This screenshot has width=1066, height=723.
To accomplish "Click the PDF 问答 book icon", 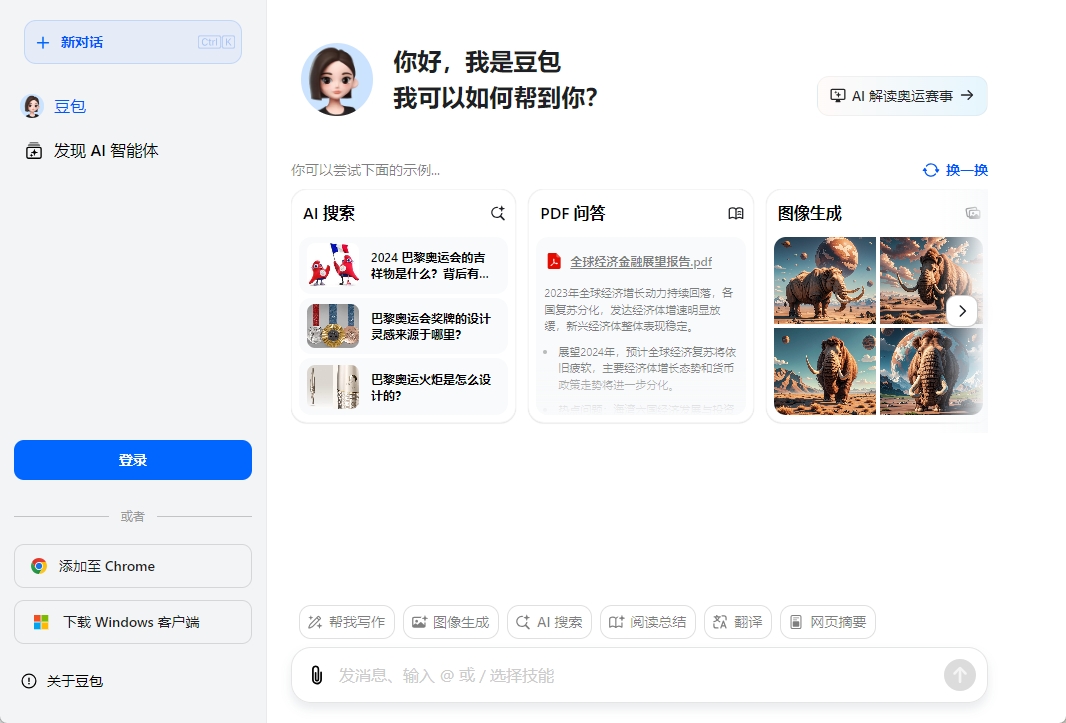I will 736,214.
